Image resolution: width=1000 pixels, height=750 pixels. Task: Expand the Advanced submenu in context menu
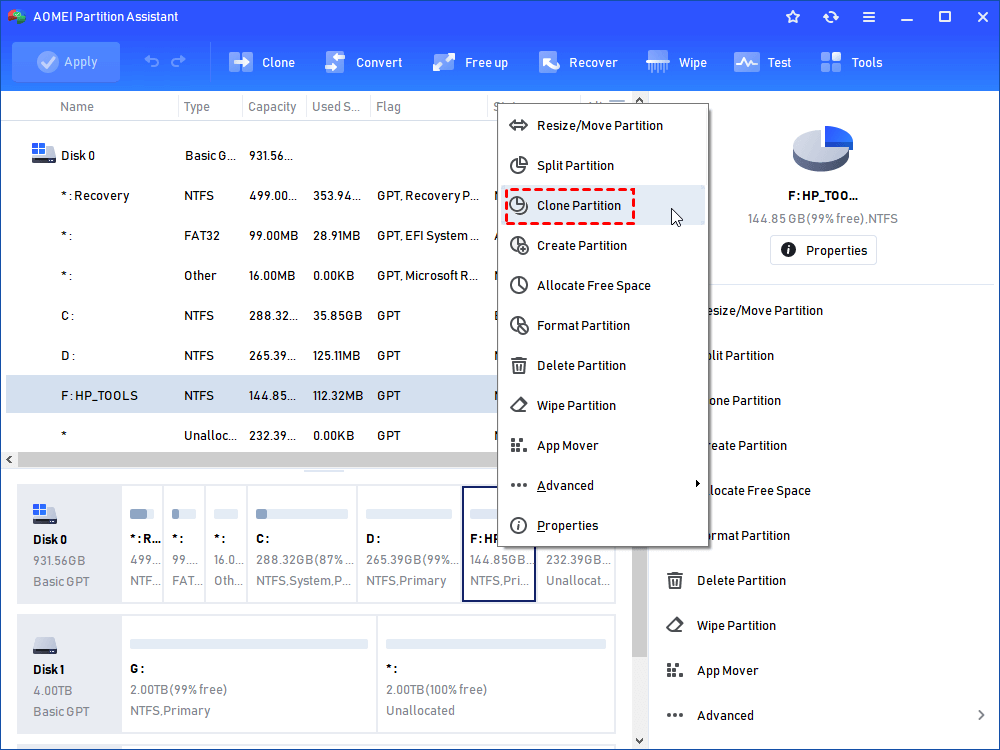point(603,485)
